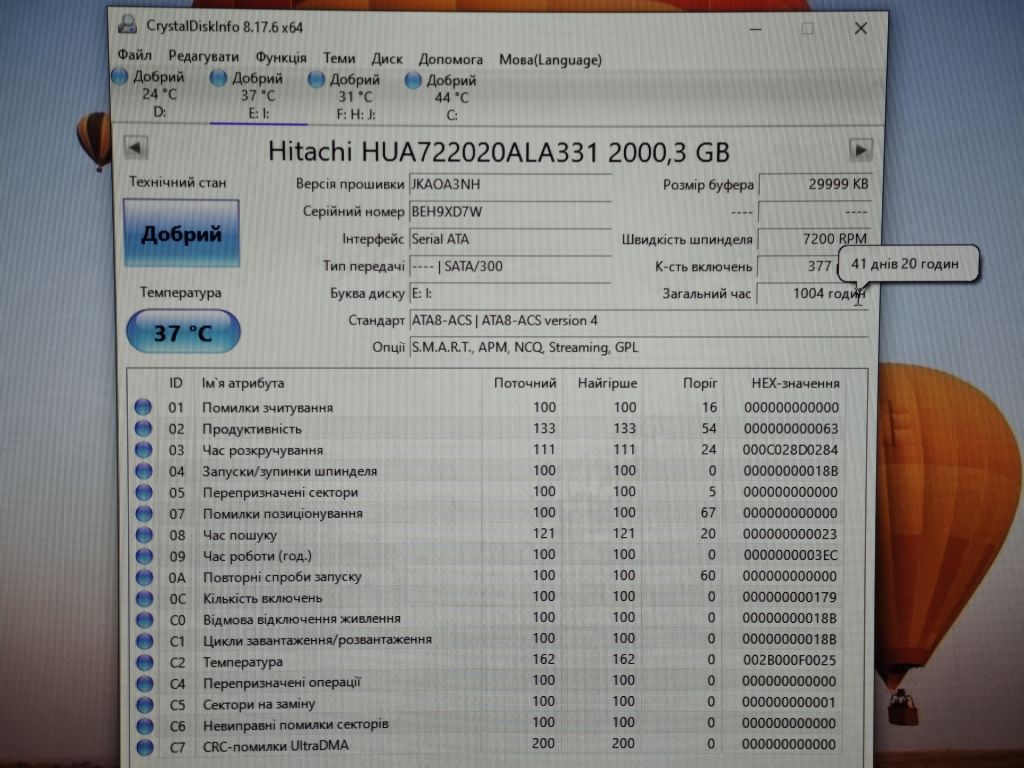Click status icon for attribute 03 Час розкручування

tap(143, 450)
